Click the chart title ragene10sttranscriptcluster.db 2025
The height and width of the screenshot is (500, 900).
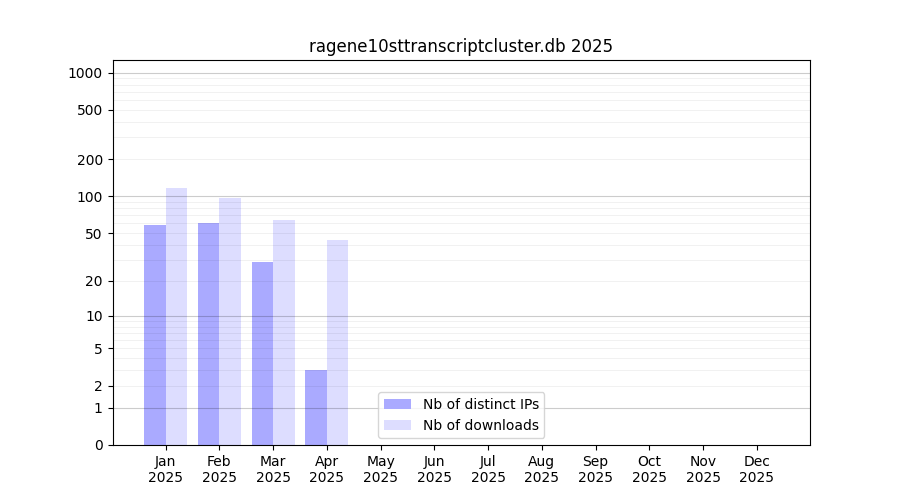(461, 46)
